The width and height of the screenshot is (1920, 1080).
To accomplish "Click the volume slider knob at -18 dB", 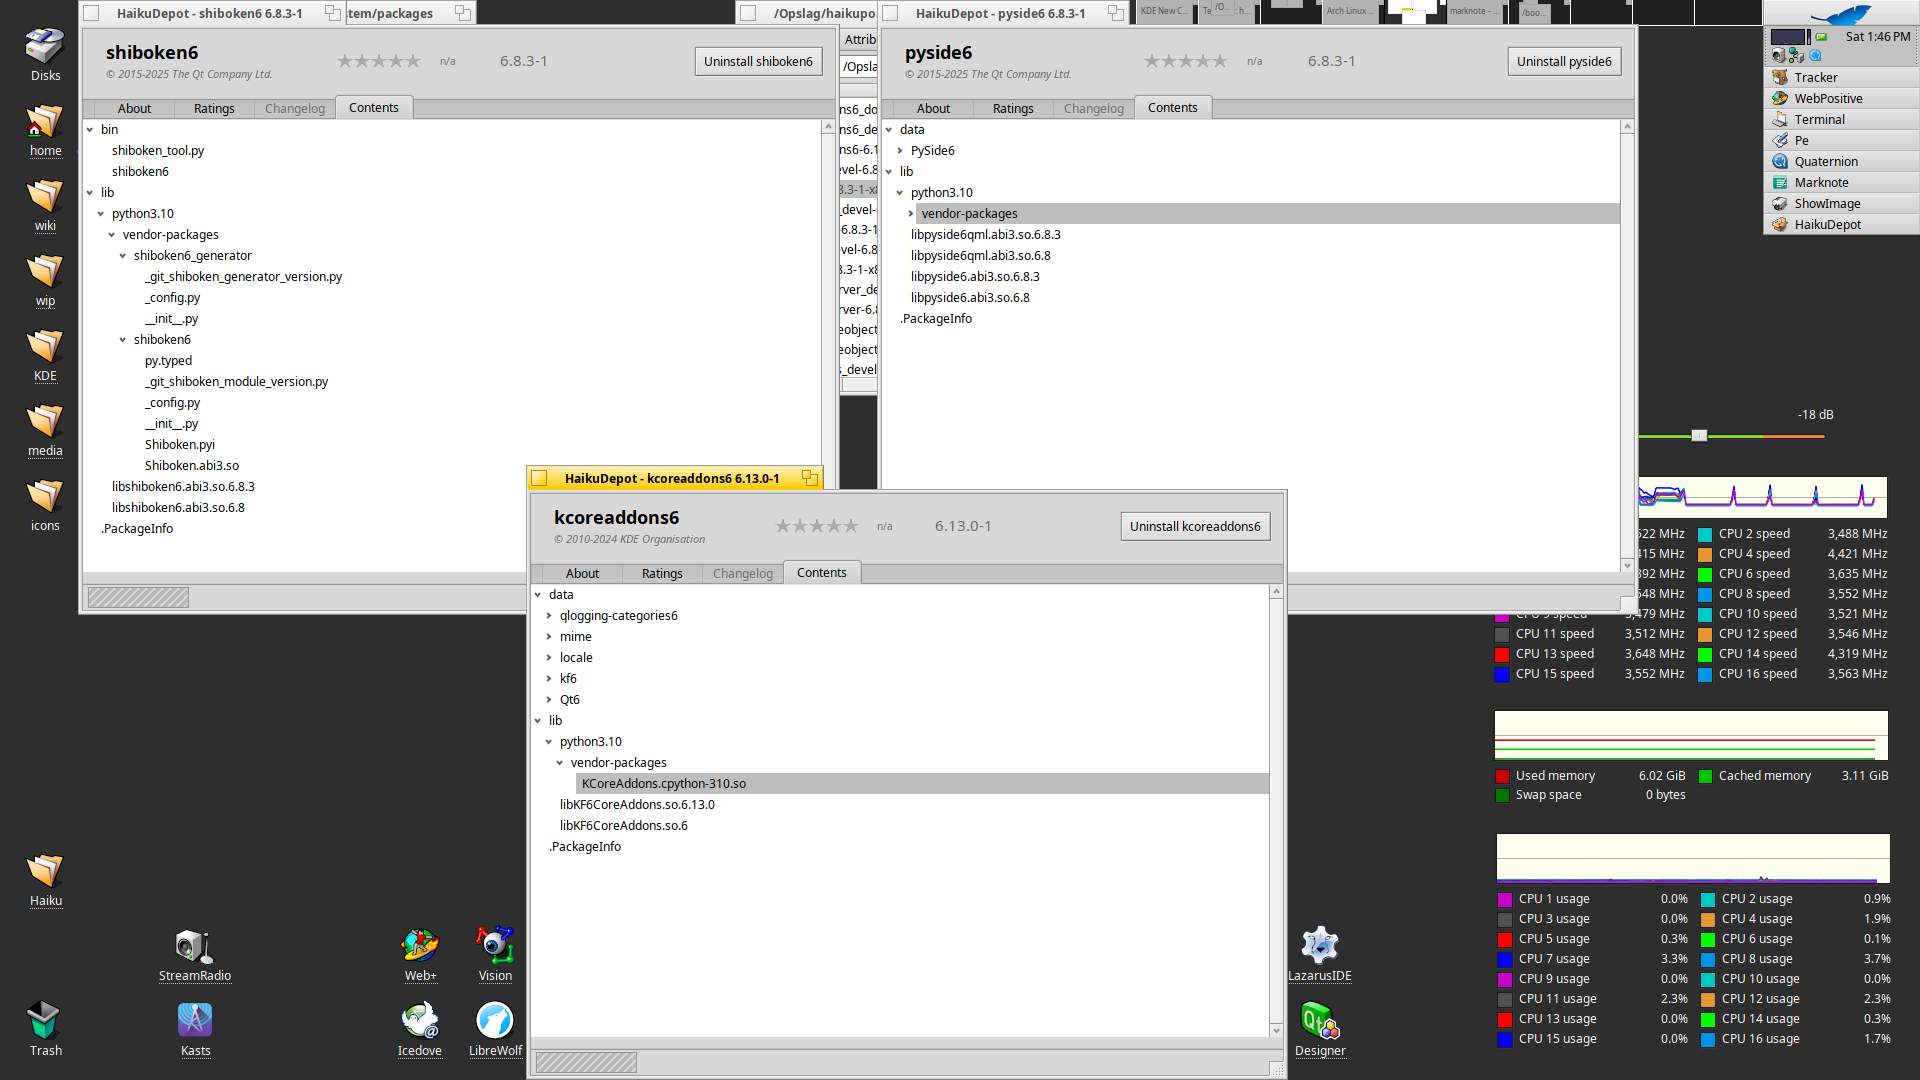I will pos(1699,435).
